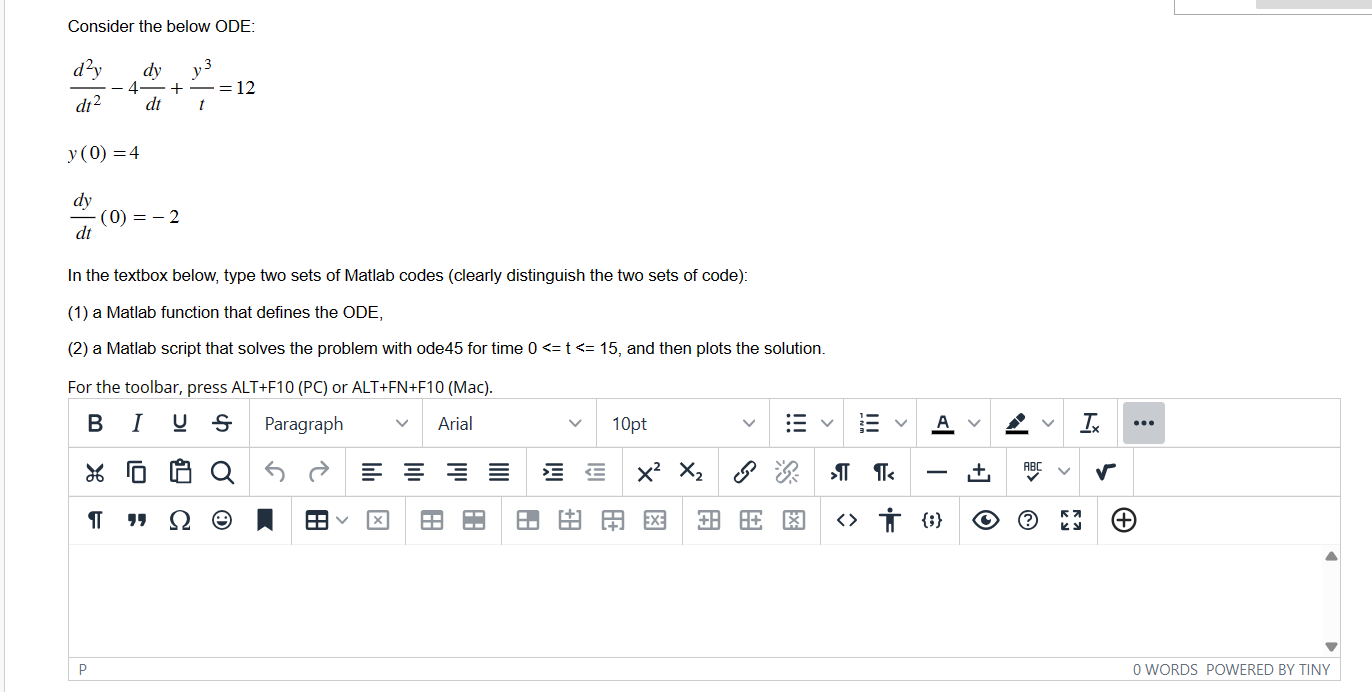1372x692 pixels.
Task: Justify the text
Action: point(499,472)
